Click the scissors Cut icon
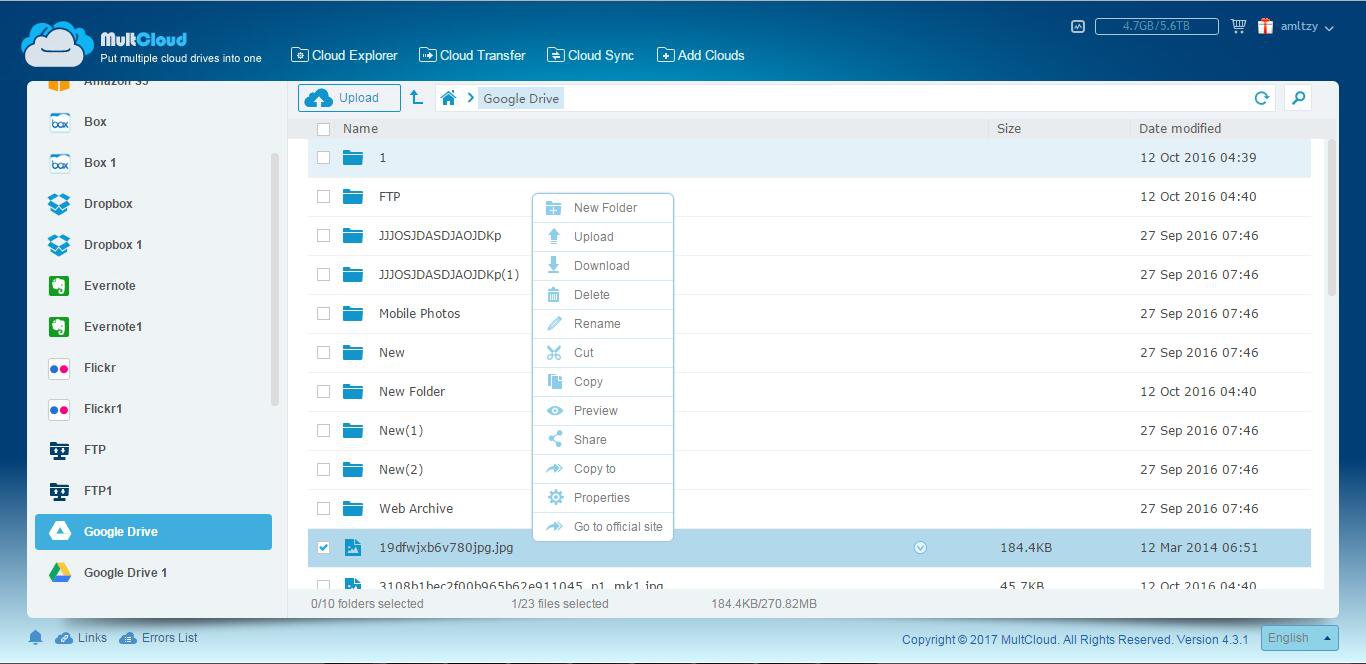Viewport: 1366px width, 664px height. (x=553, y=353)
